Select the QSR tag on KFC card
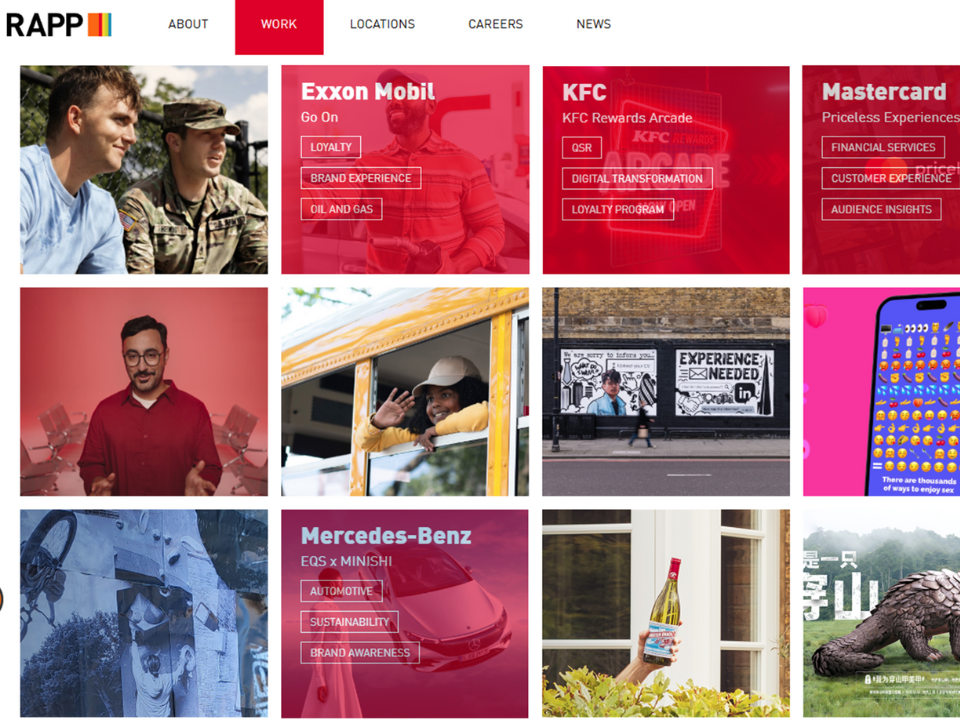Screen dimensions: 960x720 582,148
